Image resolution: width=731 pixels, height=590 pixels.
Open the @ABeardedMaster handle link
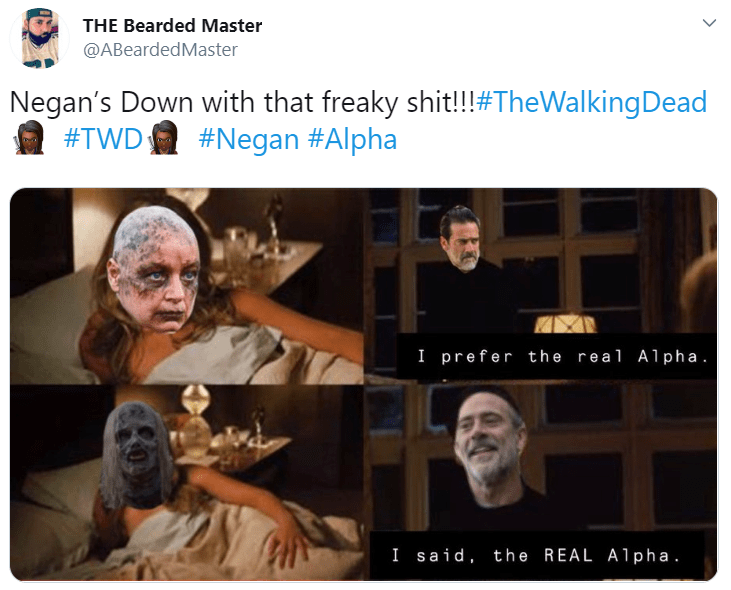tap(160, 49)
